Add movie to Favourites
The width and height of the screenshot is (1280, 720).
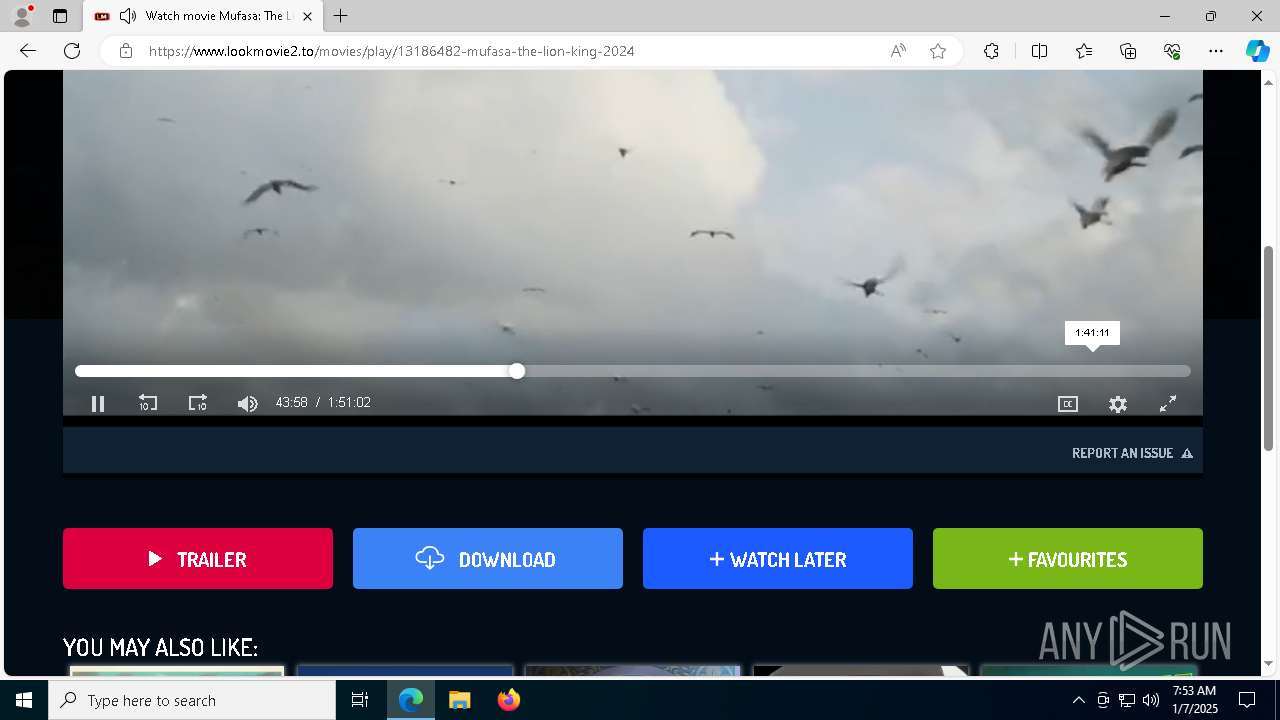(1068, 559)
